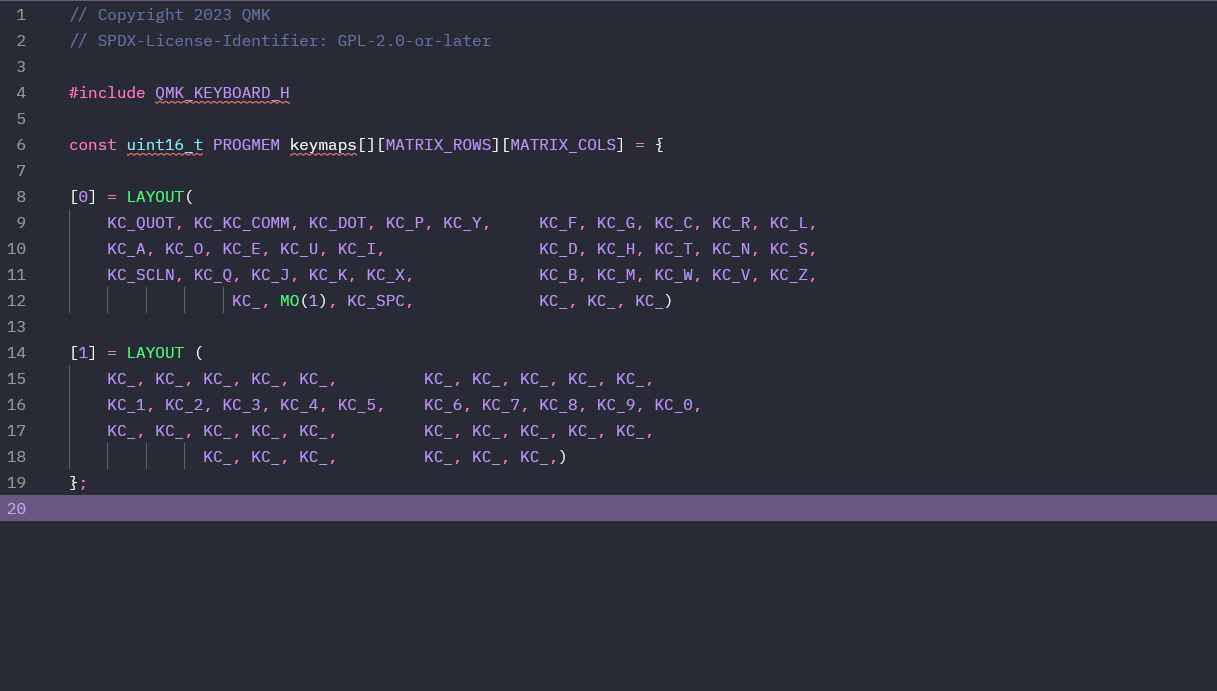Viewport: 1217px width, 691px height.
Task: Click the QMK_KEYBOARD_H identifier
Action: tap(222, 93)
